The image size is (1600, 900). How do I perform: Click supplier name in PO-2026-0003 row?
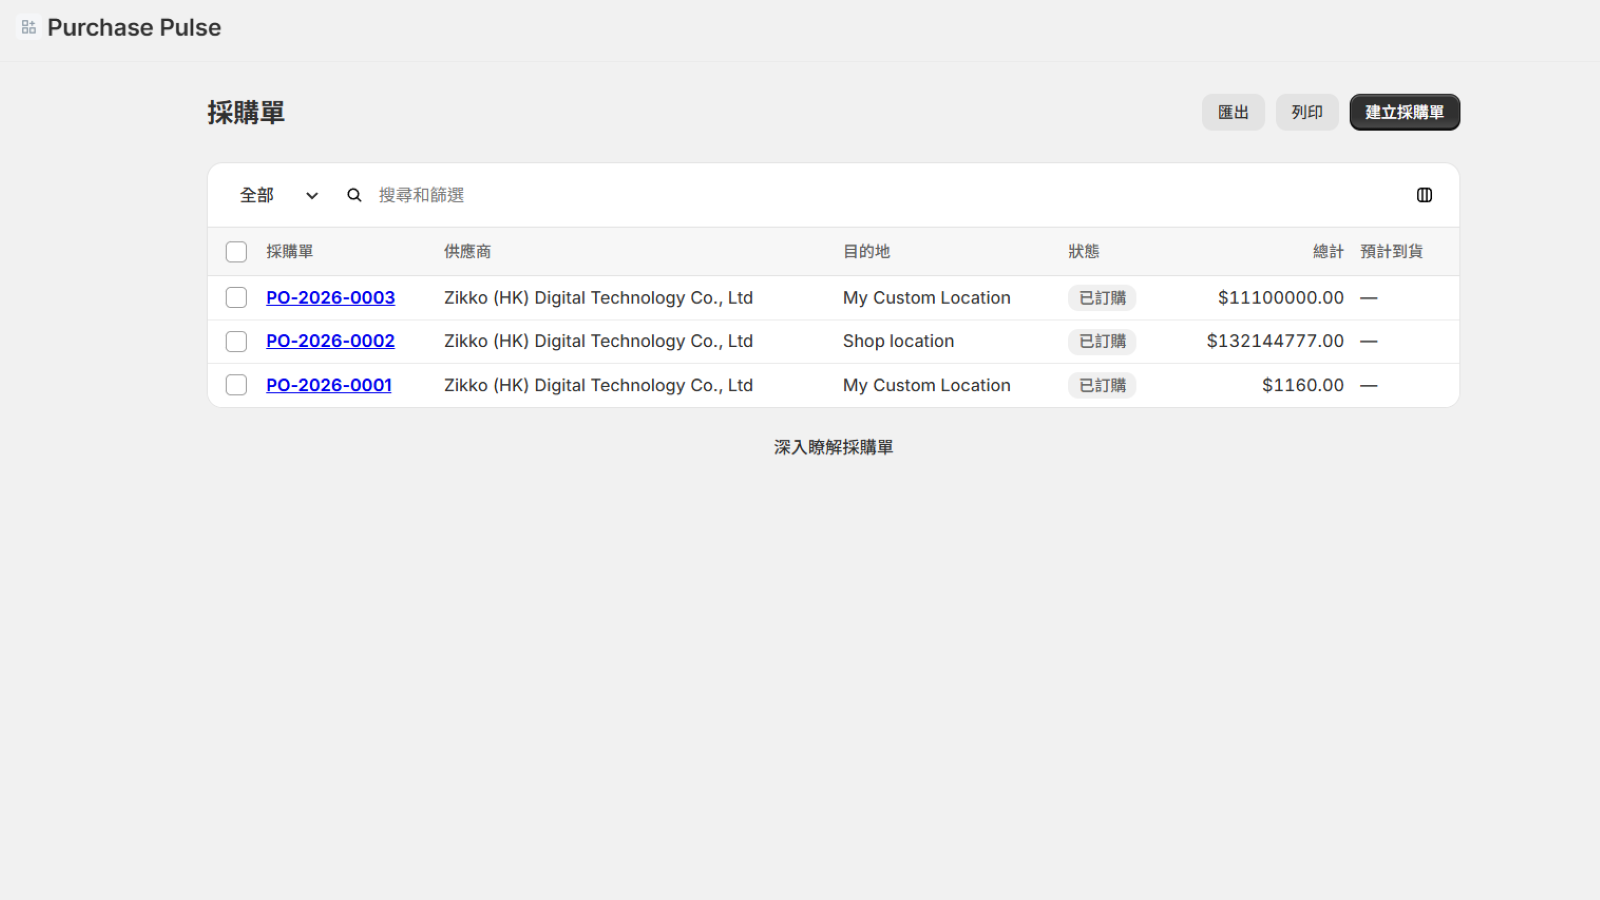tap(598, 298)
